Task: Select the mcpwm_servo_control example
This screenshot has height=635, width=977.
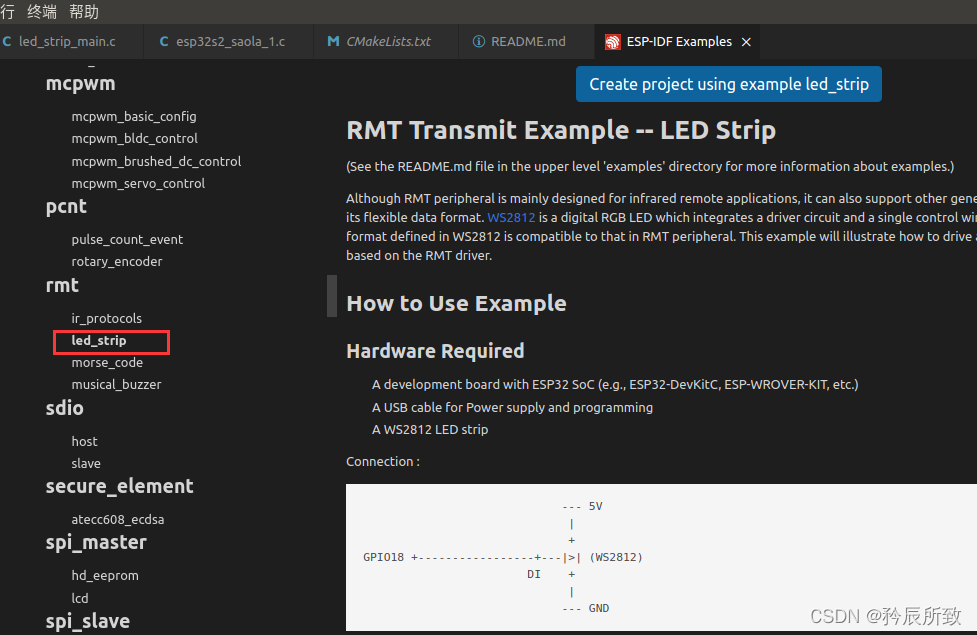Action: tap(138, 183)
